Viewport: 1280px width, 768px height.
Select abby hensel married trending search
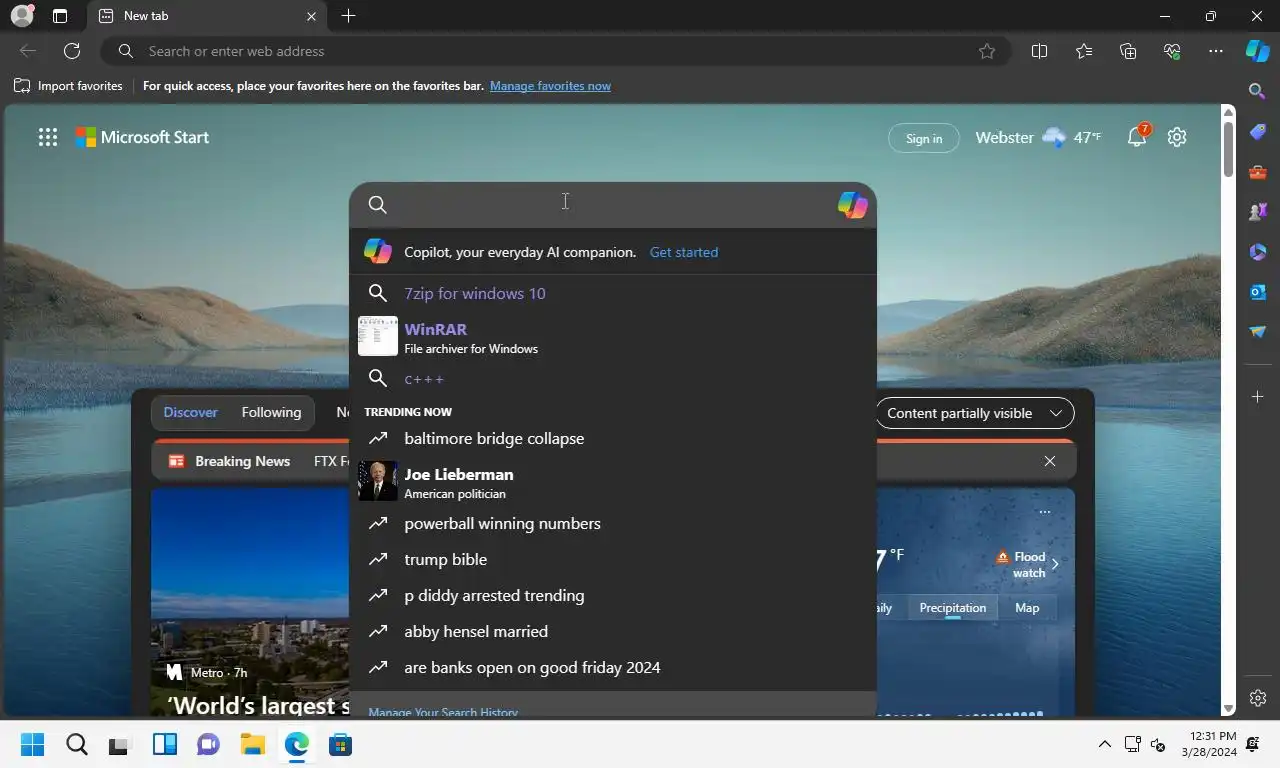coord(613,632)
